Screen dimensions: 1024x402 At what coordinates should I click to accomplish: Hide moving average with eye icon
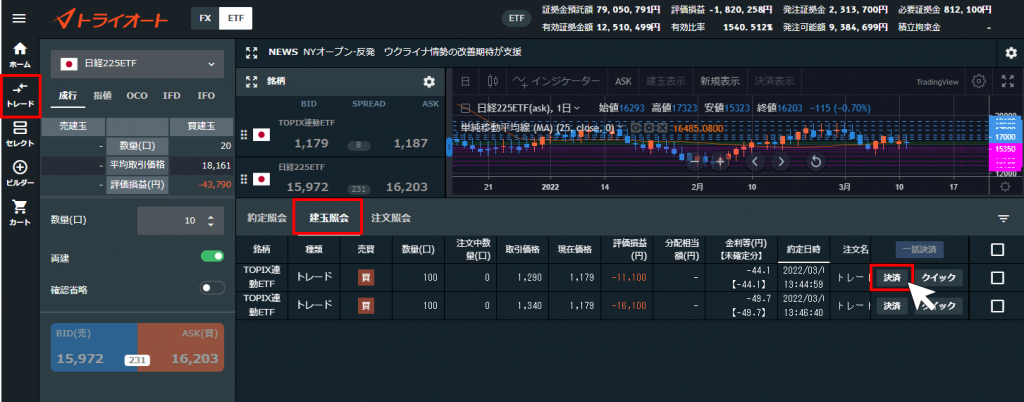[x=636, y=128]
